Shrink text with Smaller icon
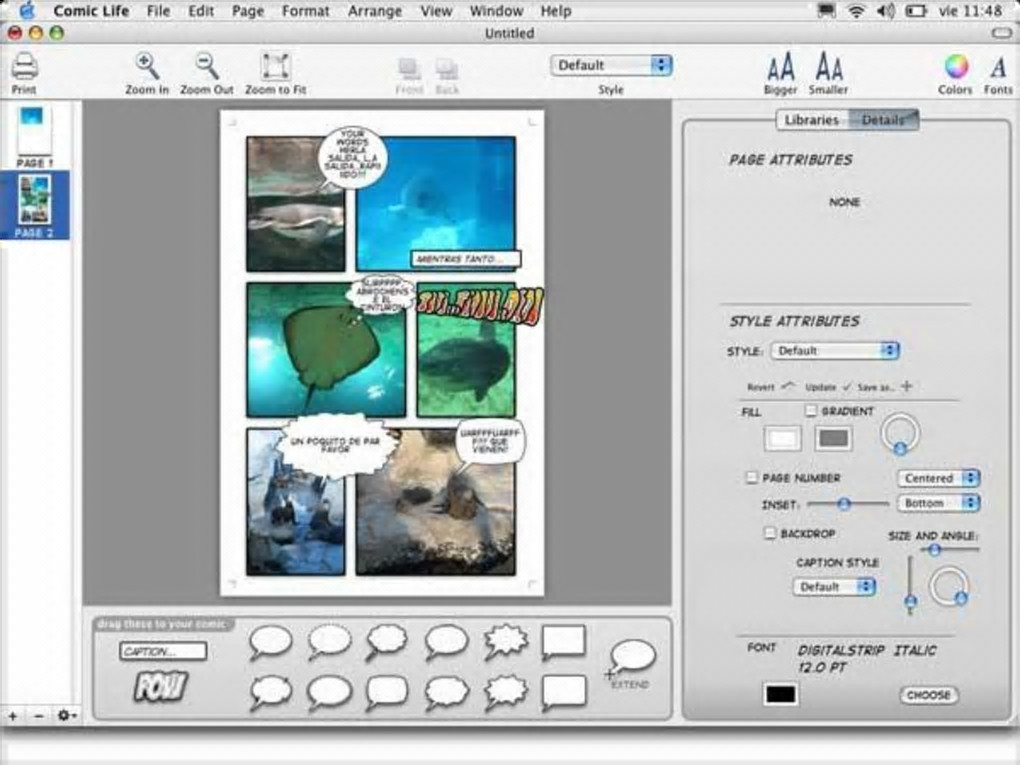This screenshot has width=1020, height=765. pyautogui.click(x=828, y=68)
